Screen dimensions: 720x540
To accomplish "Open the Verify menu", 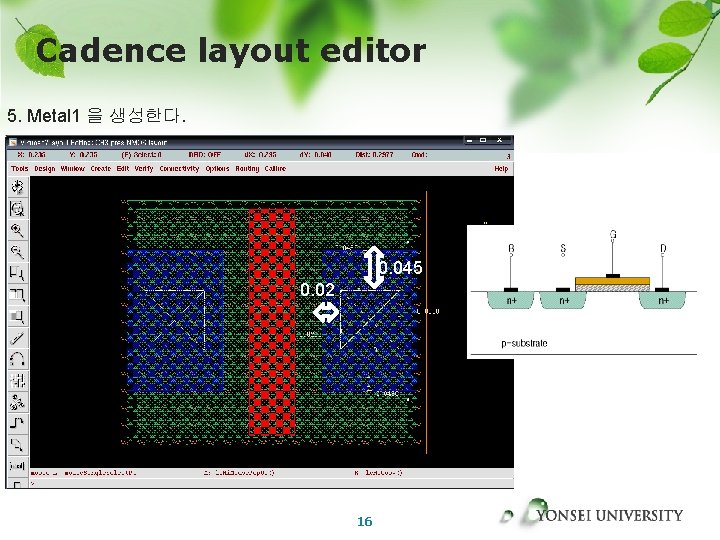I will [144, 169].
